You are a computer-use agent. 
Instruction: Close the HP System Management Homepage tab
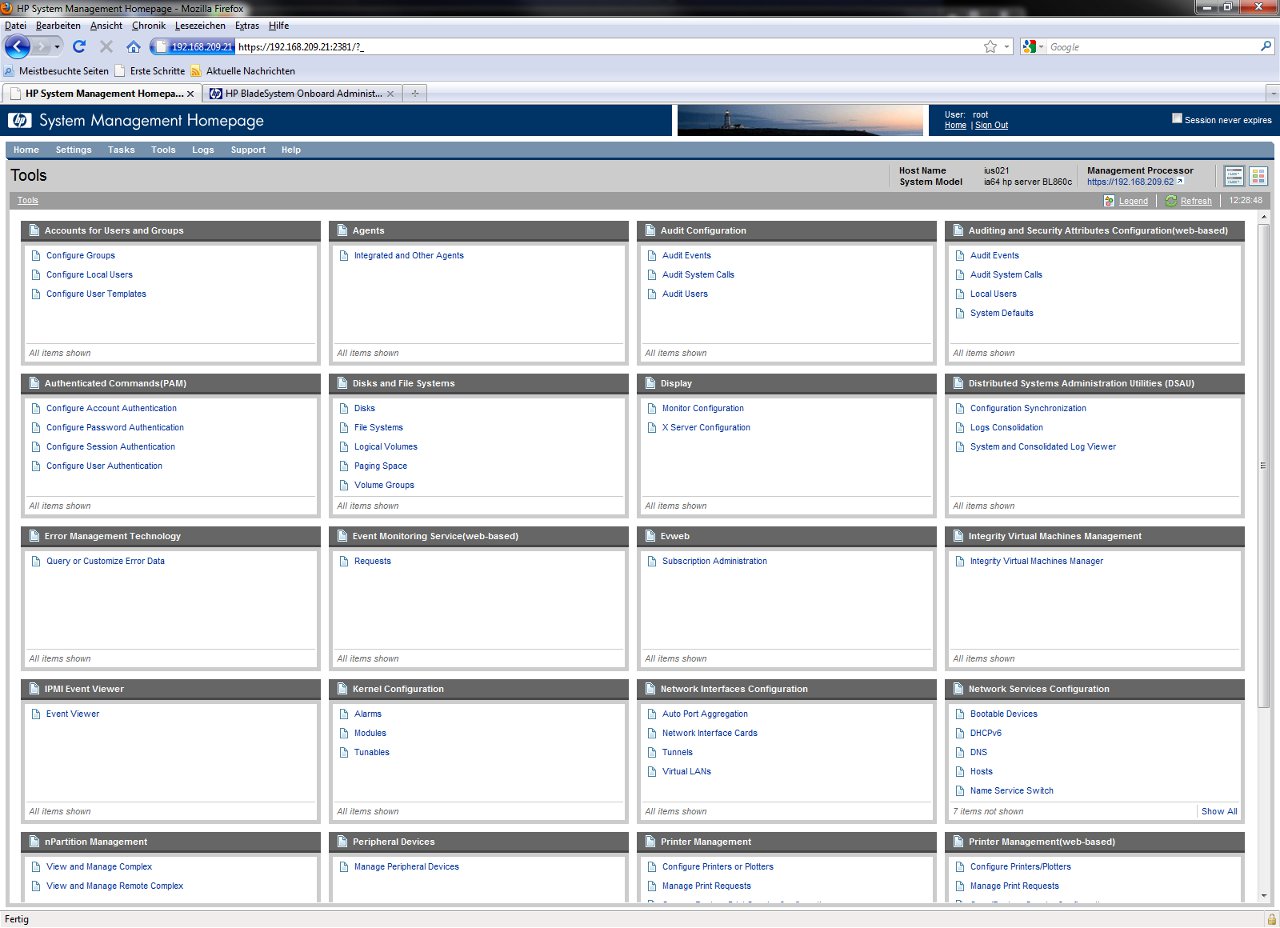(x=191, y=93)
